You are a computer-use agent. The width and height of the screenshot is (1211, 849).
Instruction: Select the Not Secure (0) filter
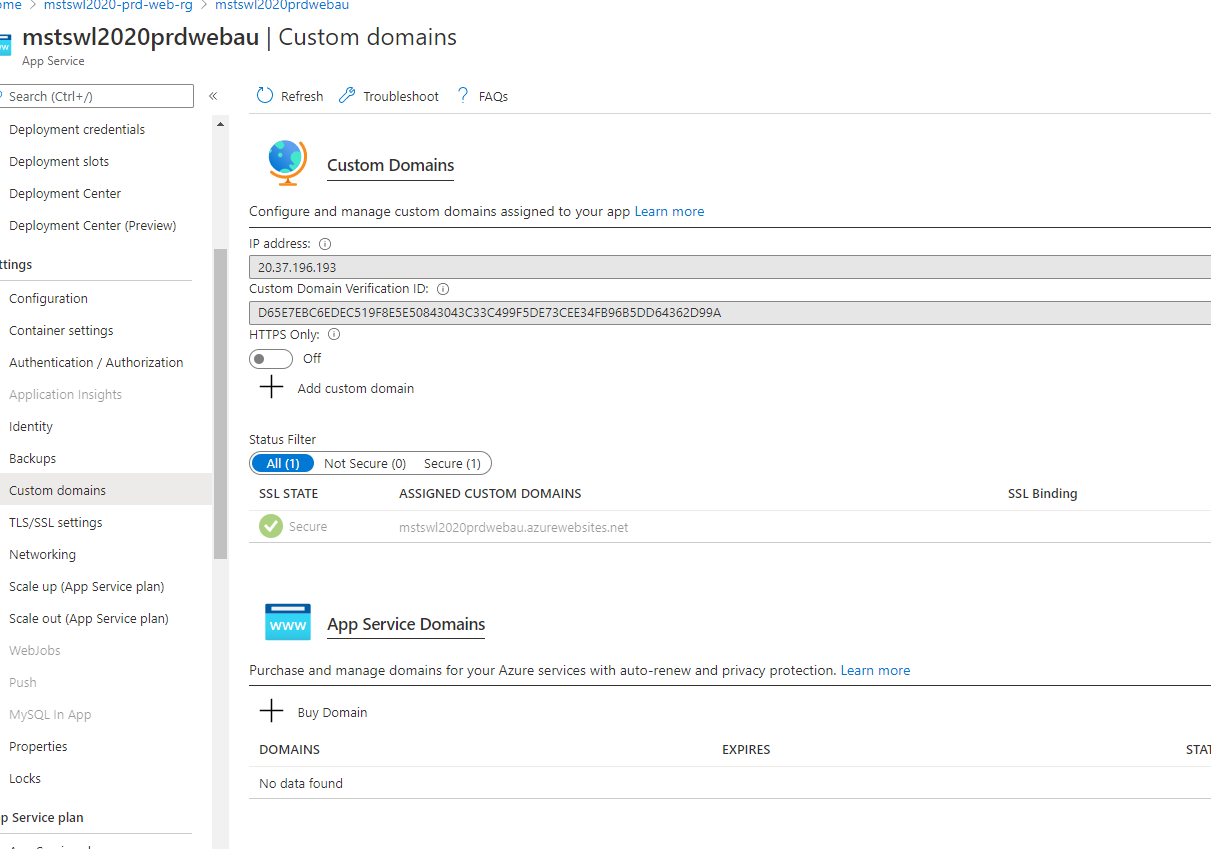(x=365, y=463)
